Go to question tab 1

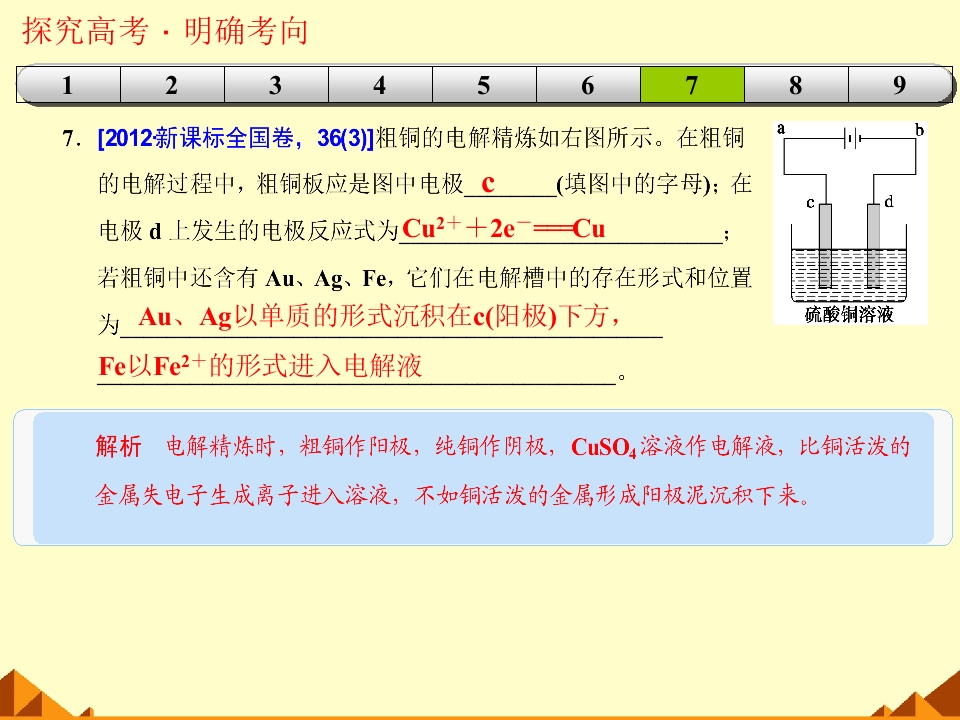69,84
